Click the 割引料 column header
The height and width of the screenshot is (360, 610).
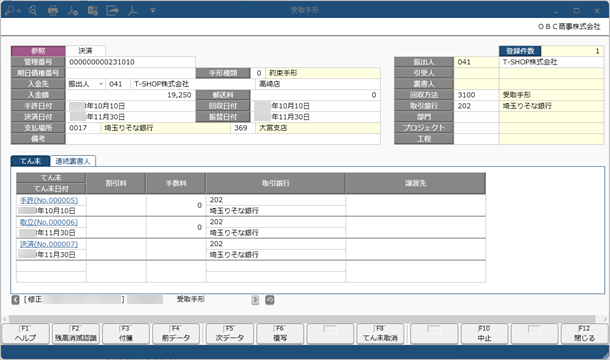pos(116,183)
